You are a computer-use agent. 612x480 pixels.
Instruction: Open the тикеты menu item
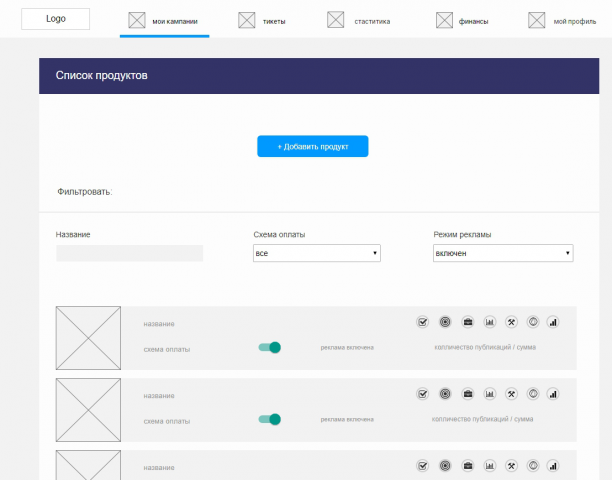(x=262, y=21)
